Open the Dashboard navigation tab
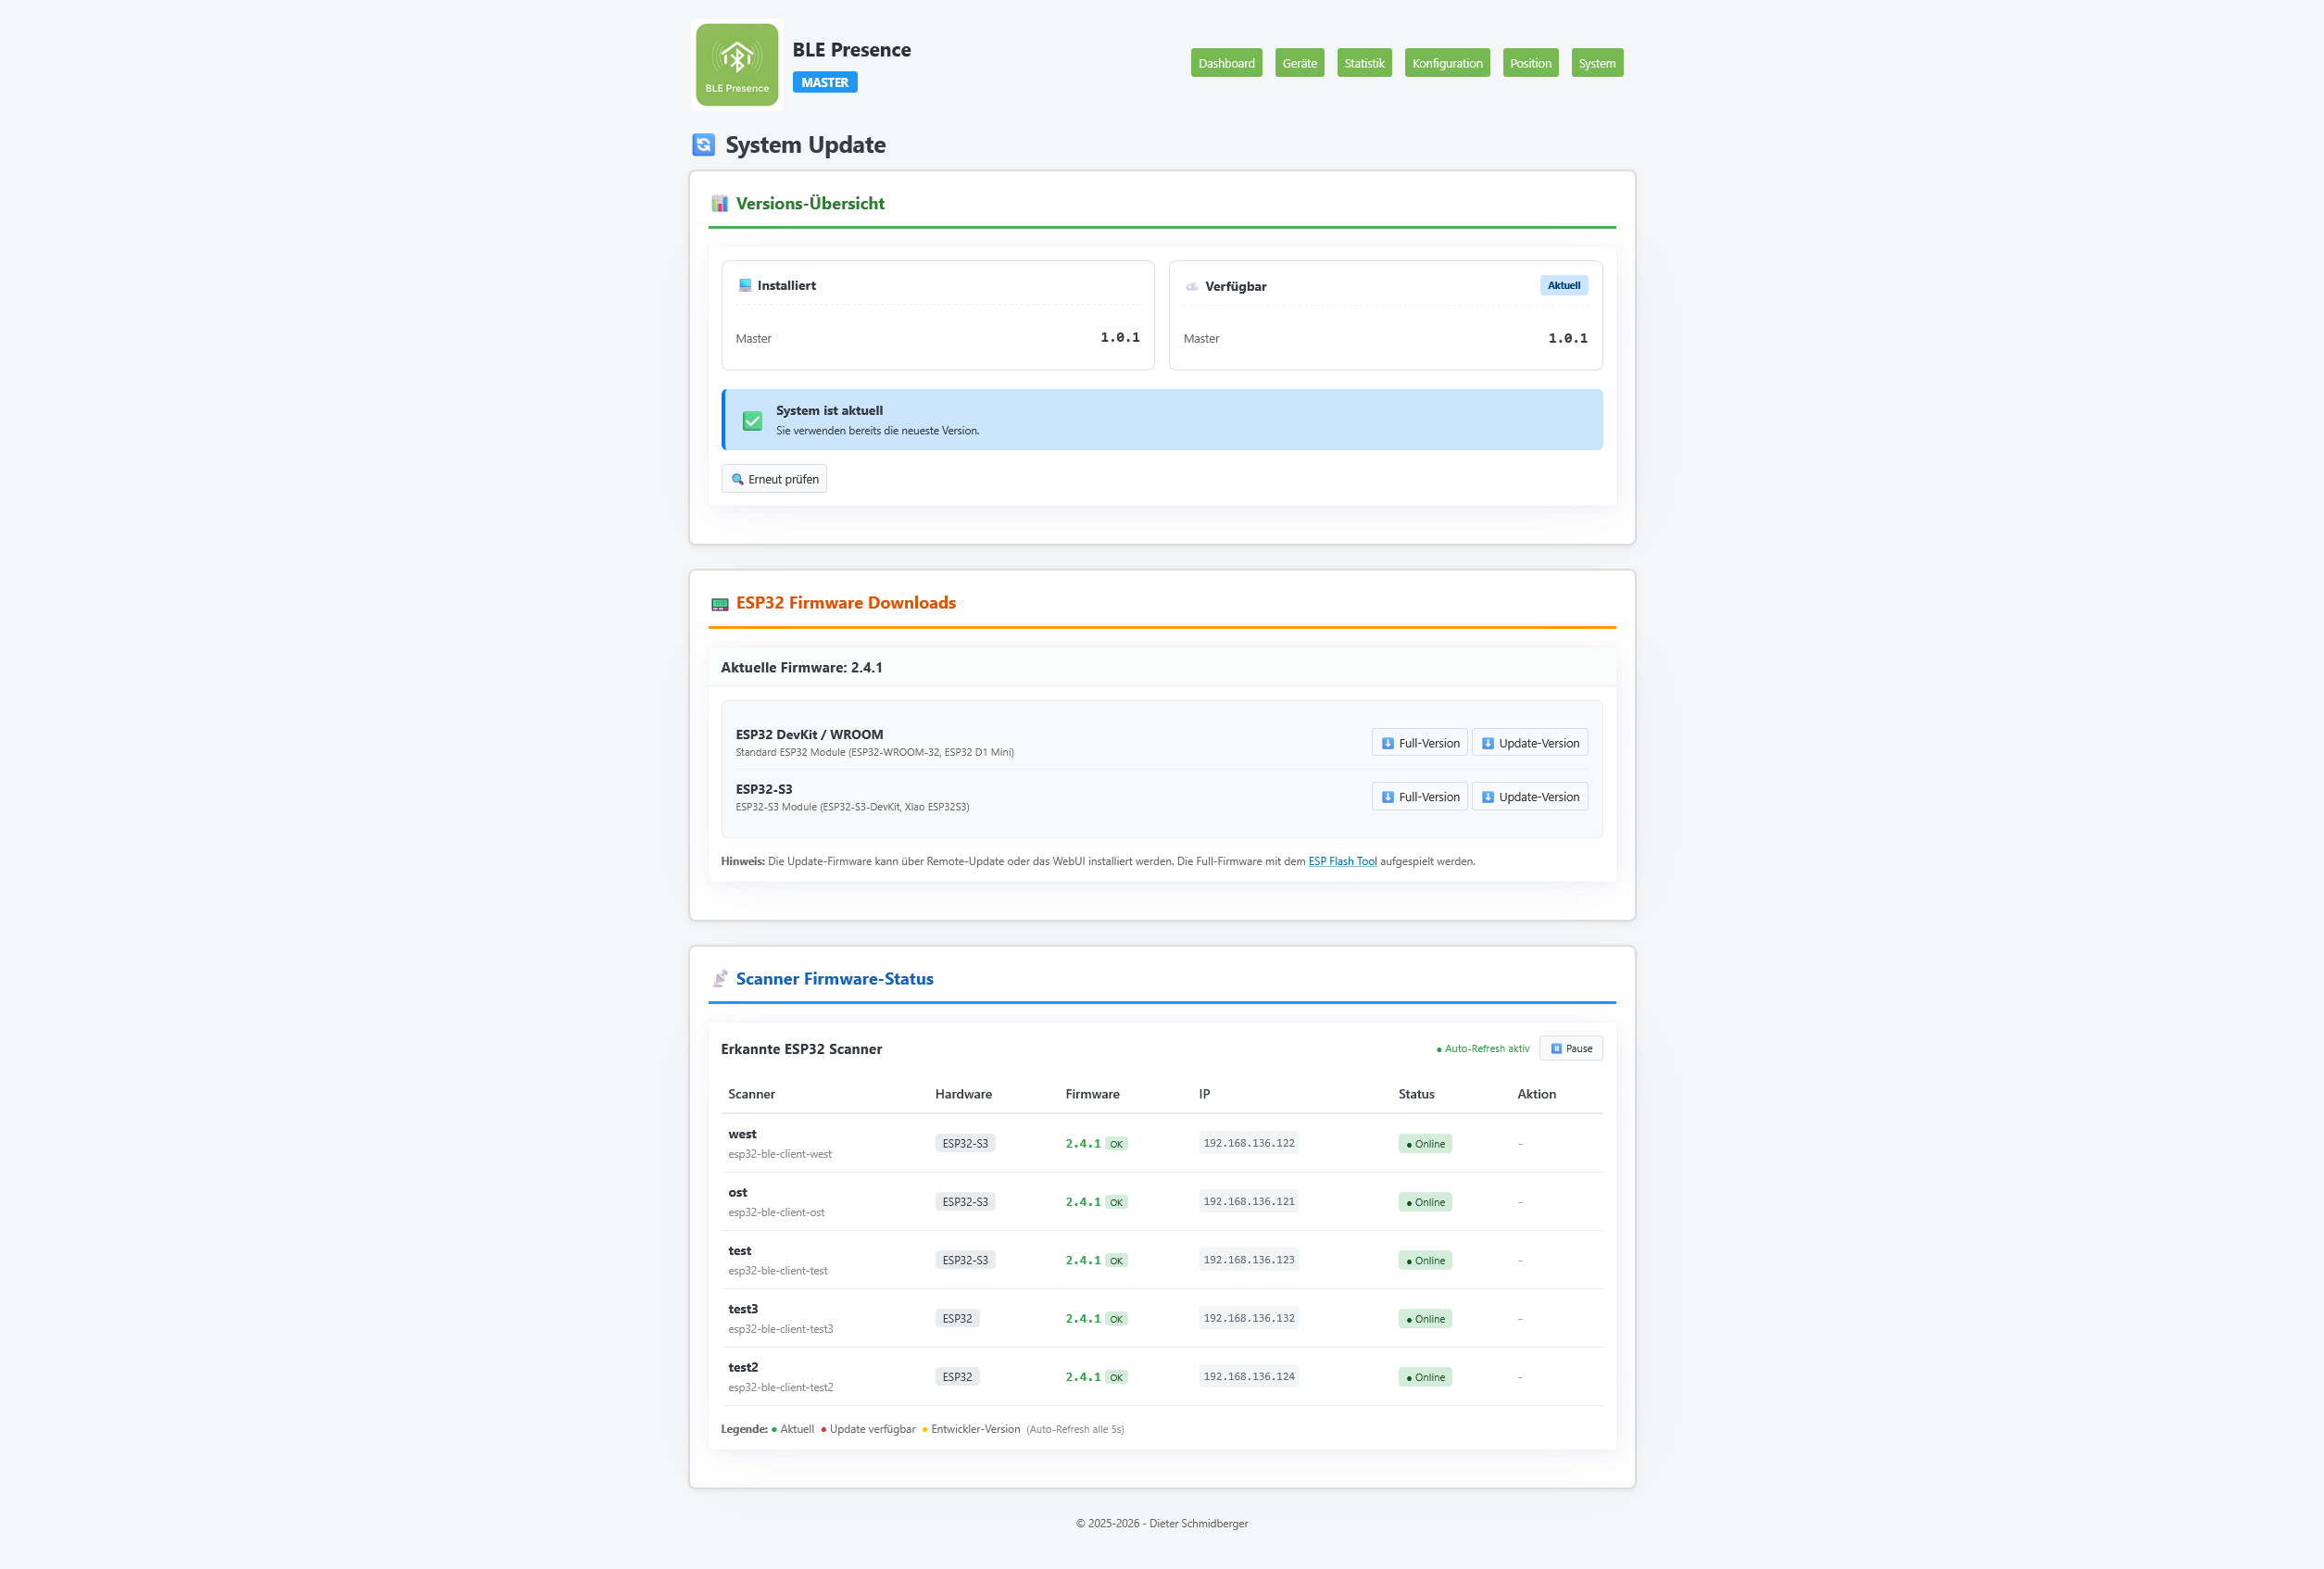This screenshot has height=1569, width=2324. pyautogui.click(x=1226, y=63)
